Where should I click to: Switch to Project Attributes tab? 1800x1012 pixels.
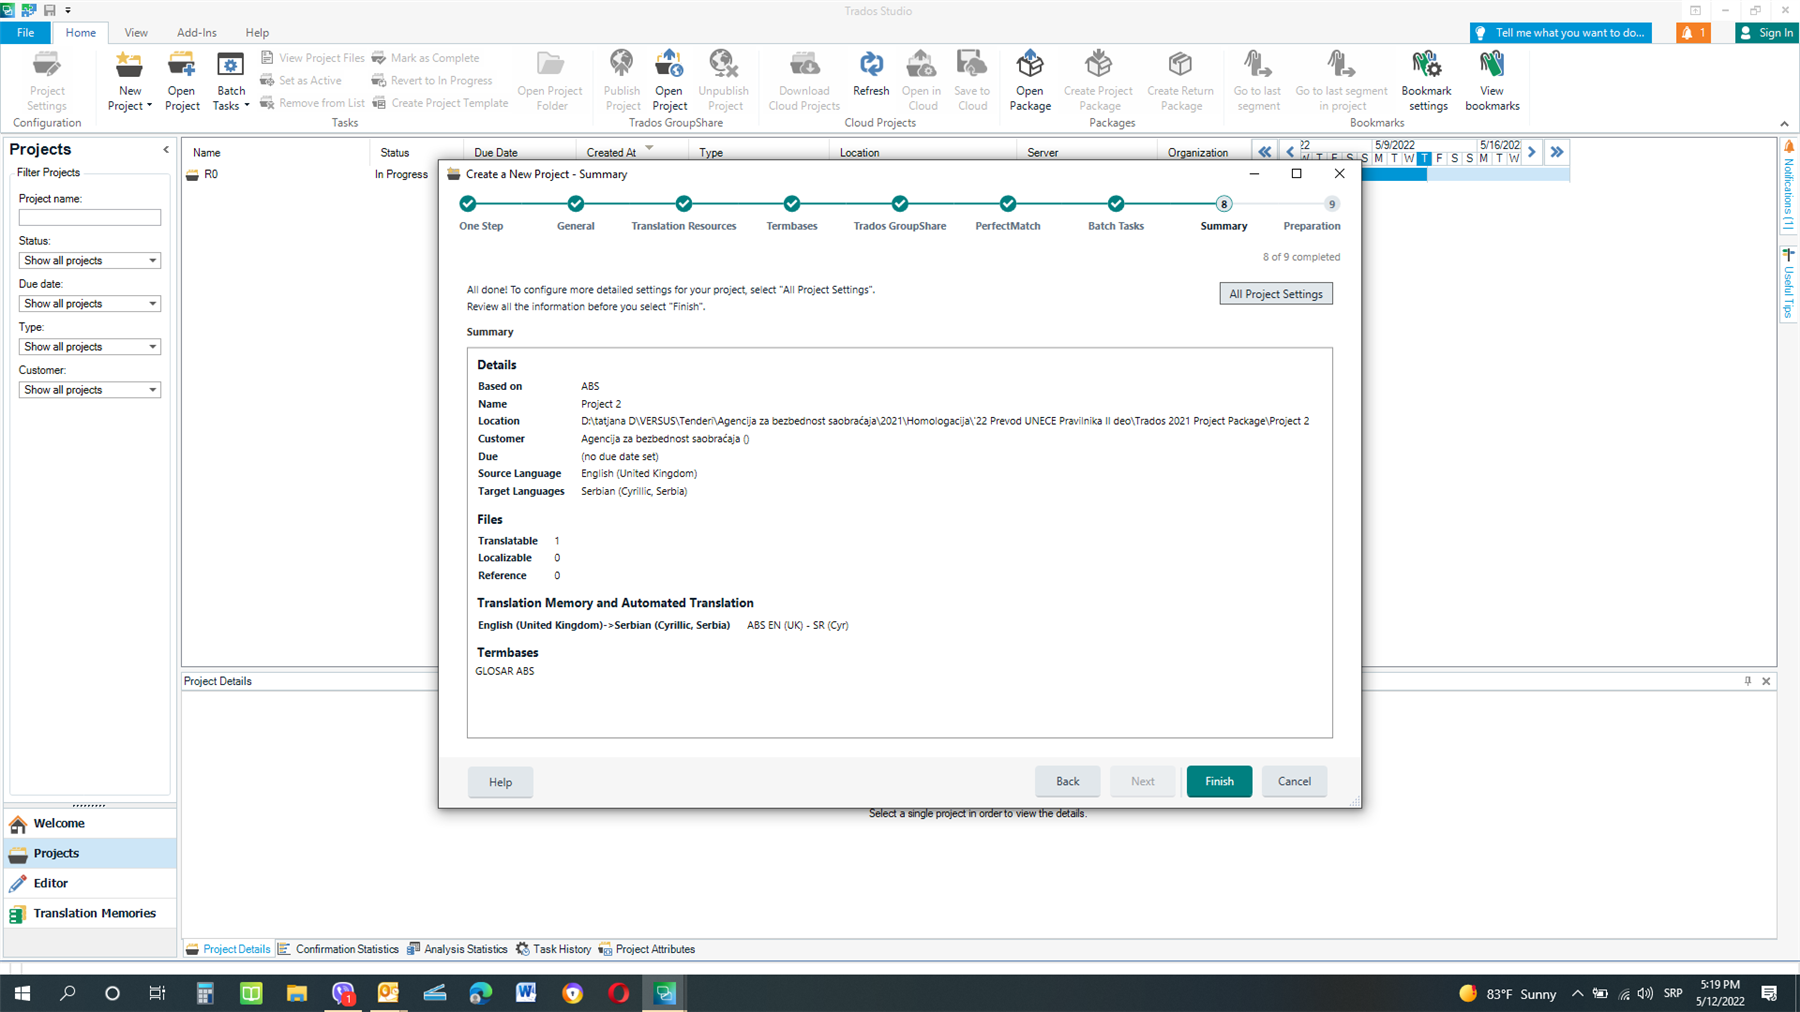coord(646,949)
